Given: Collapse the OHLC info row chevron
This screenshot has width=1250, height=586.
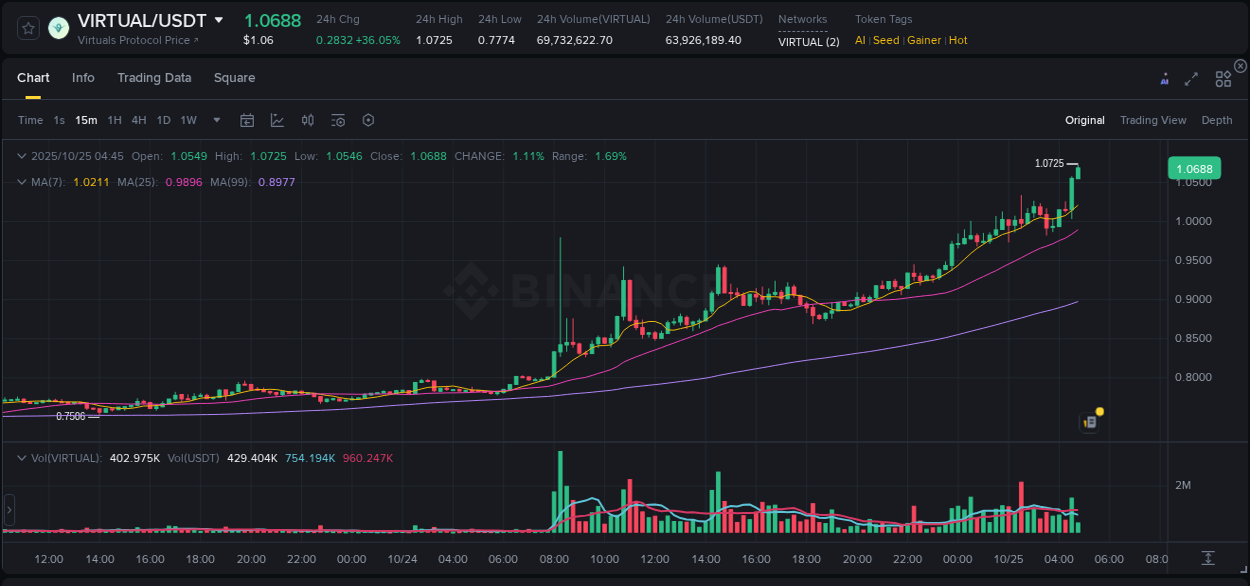Looking at the screenshot, I should pos(22,156).
